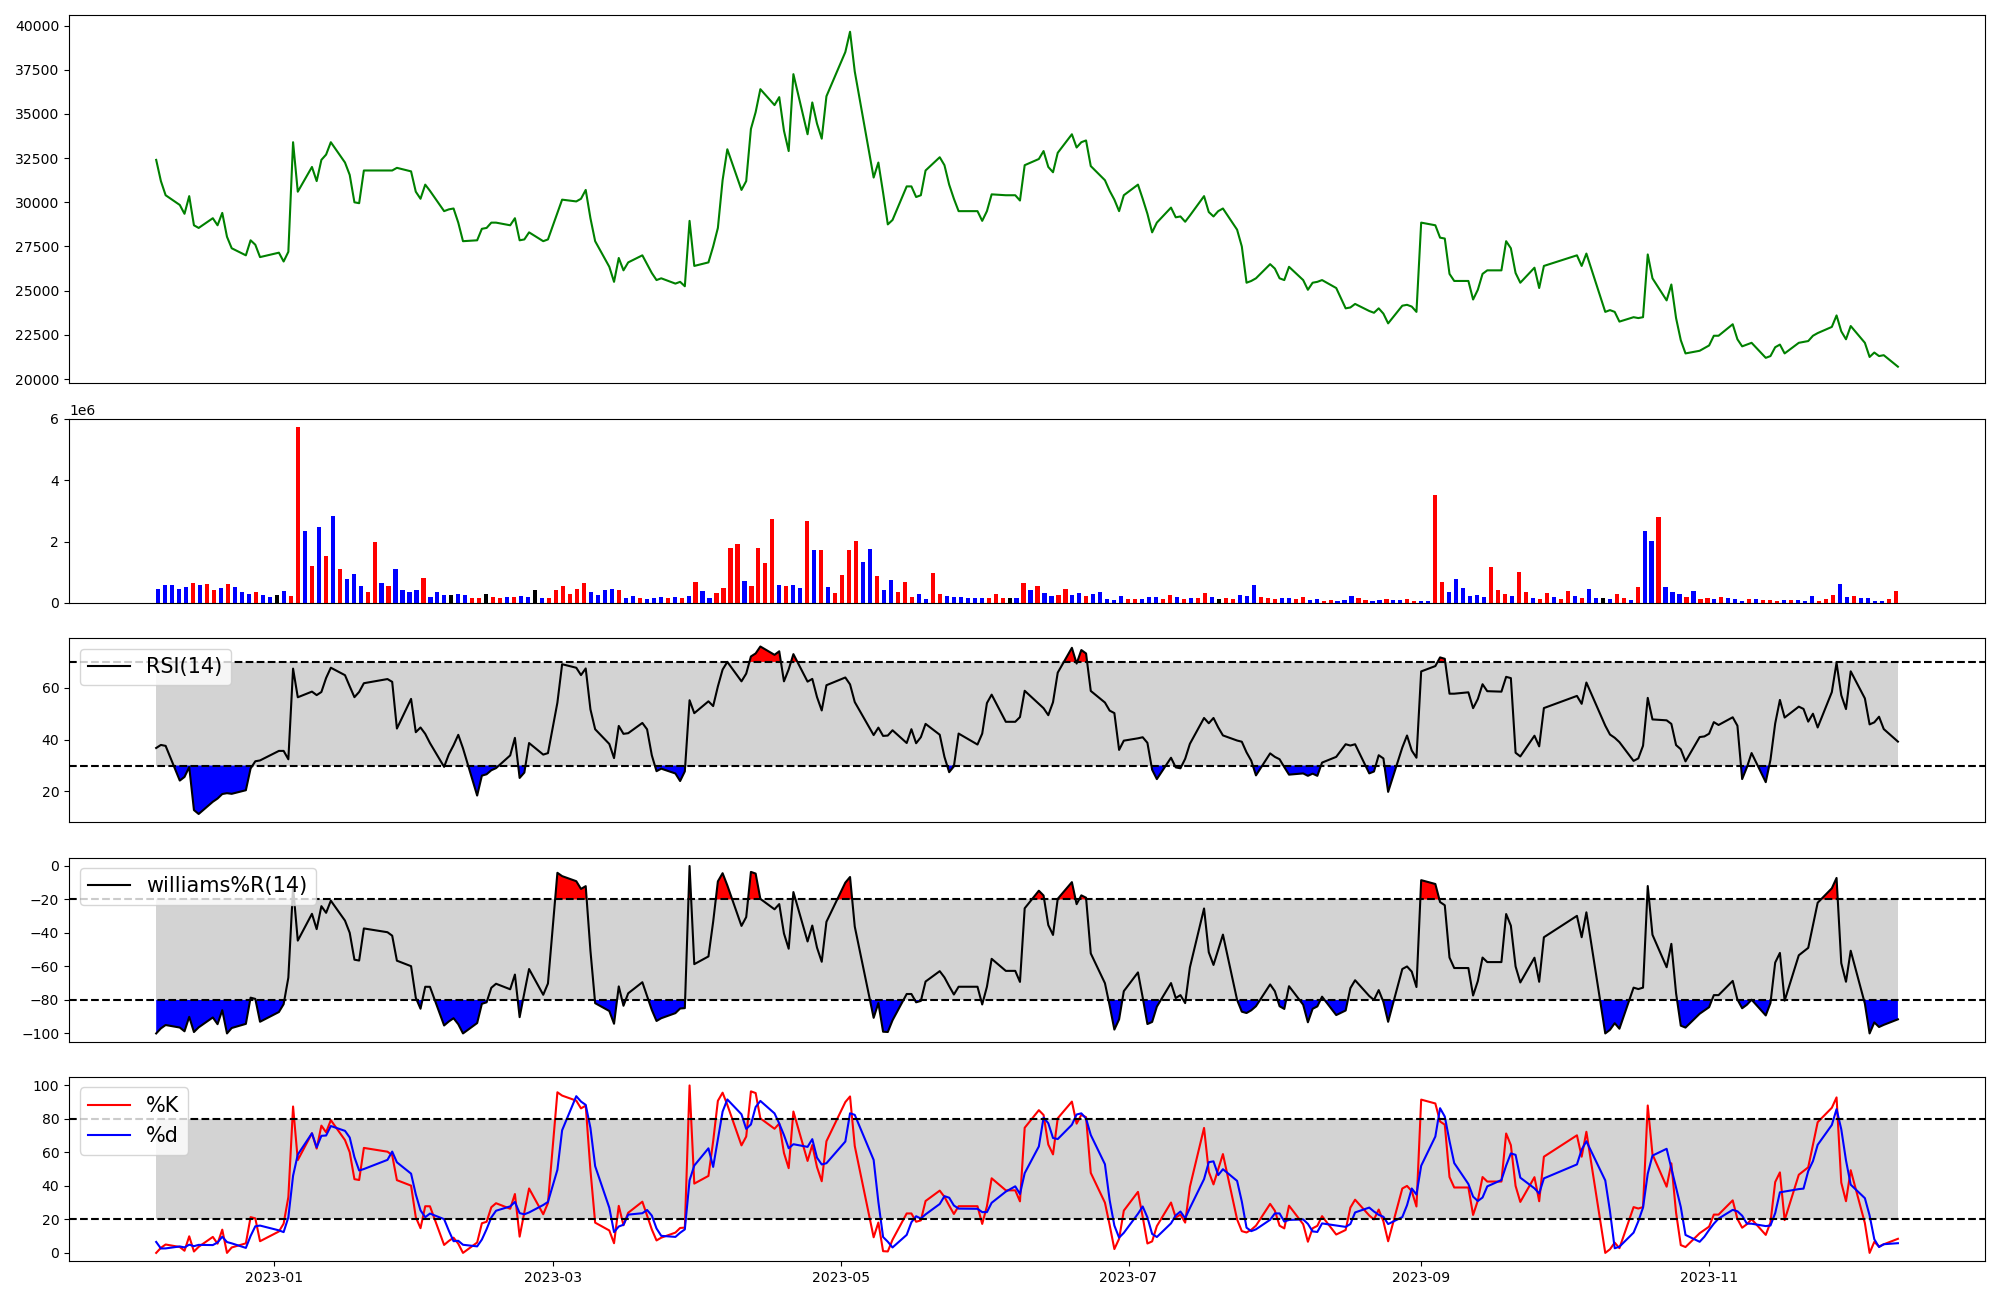Click the %K legend text
This screenshot has width=2000, height=1300.
162,1105
